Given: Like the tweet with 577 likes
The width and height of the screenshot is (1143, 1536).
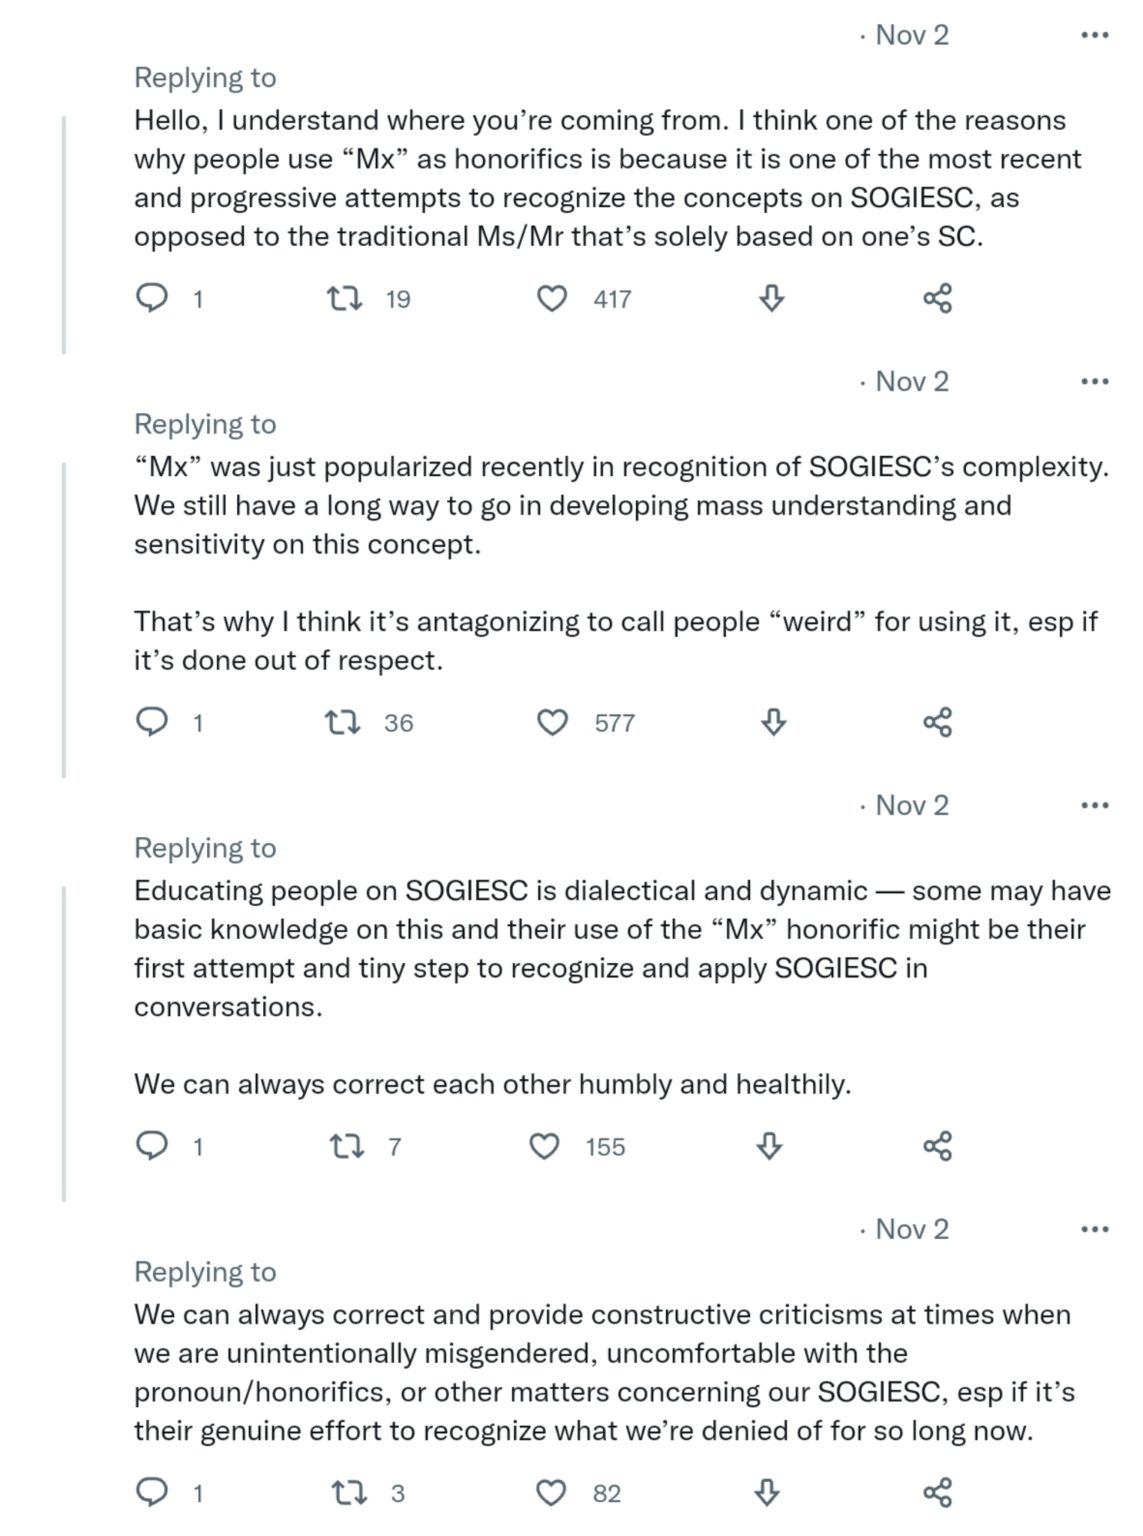Looking at the screenshot, I should 552,722.
